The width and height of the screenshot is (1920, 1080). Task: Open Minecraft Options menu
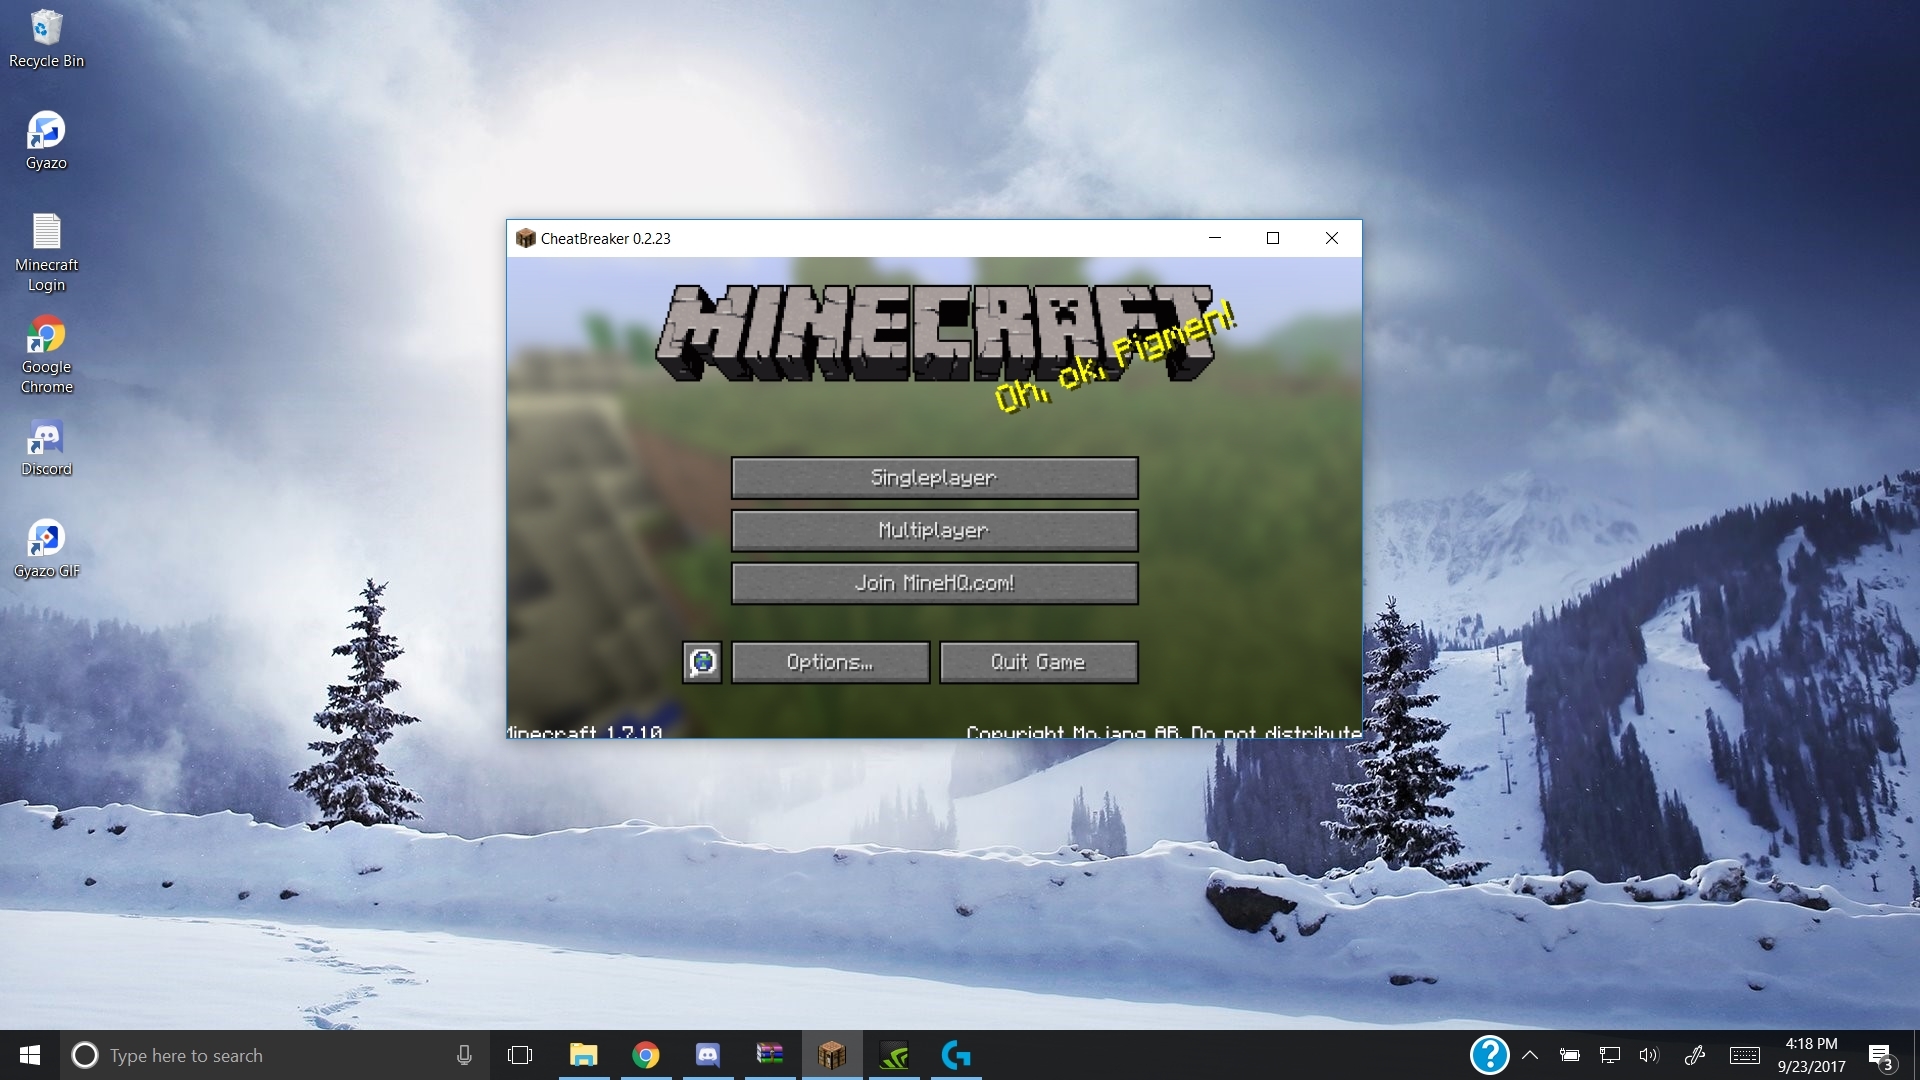pos(830,663)
